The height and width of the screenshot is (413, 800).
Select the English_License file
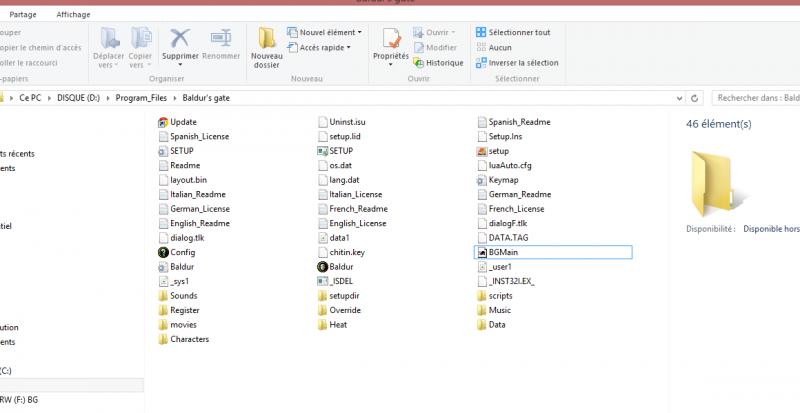pos(352,223)
